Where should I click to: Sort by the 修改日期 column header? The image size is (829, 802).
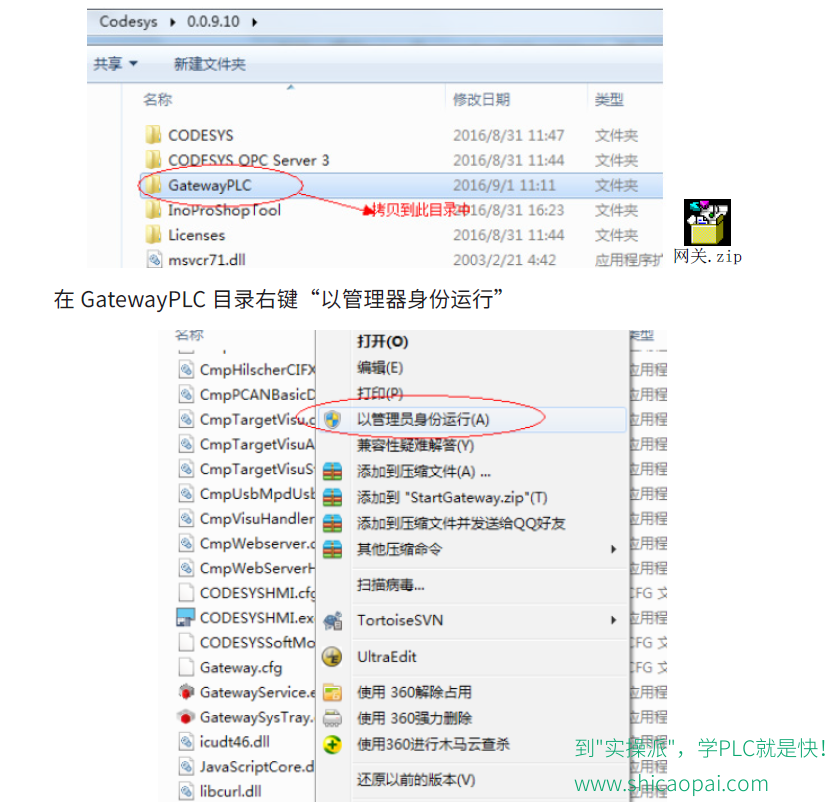click(x=481, y=99)
